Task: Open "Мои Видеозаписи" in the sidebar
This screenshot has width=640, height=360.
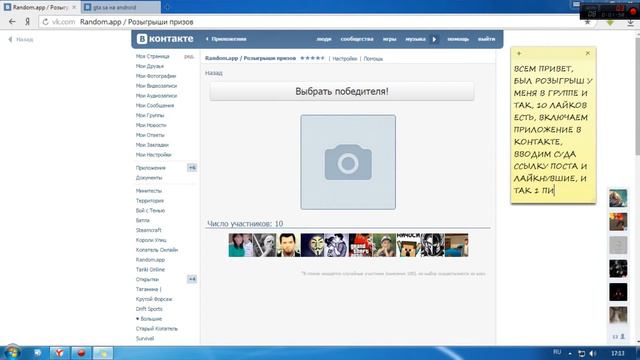Action: 156,86
